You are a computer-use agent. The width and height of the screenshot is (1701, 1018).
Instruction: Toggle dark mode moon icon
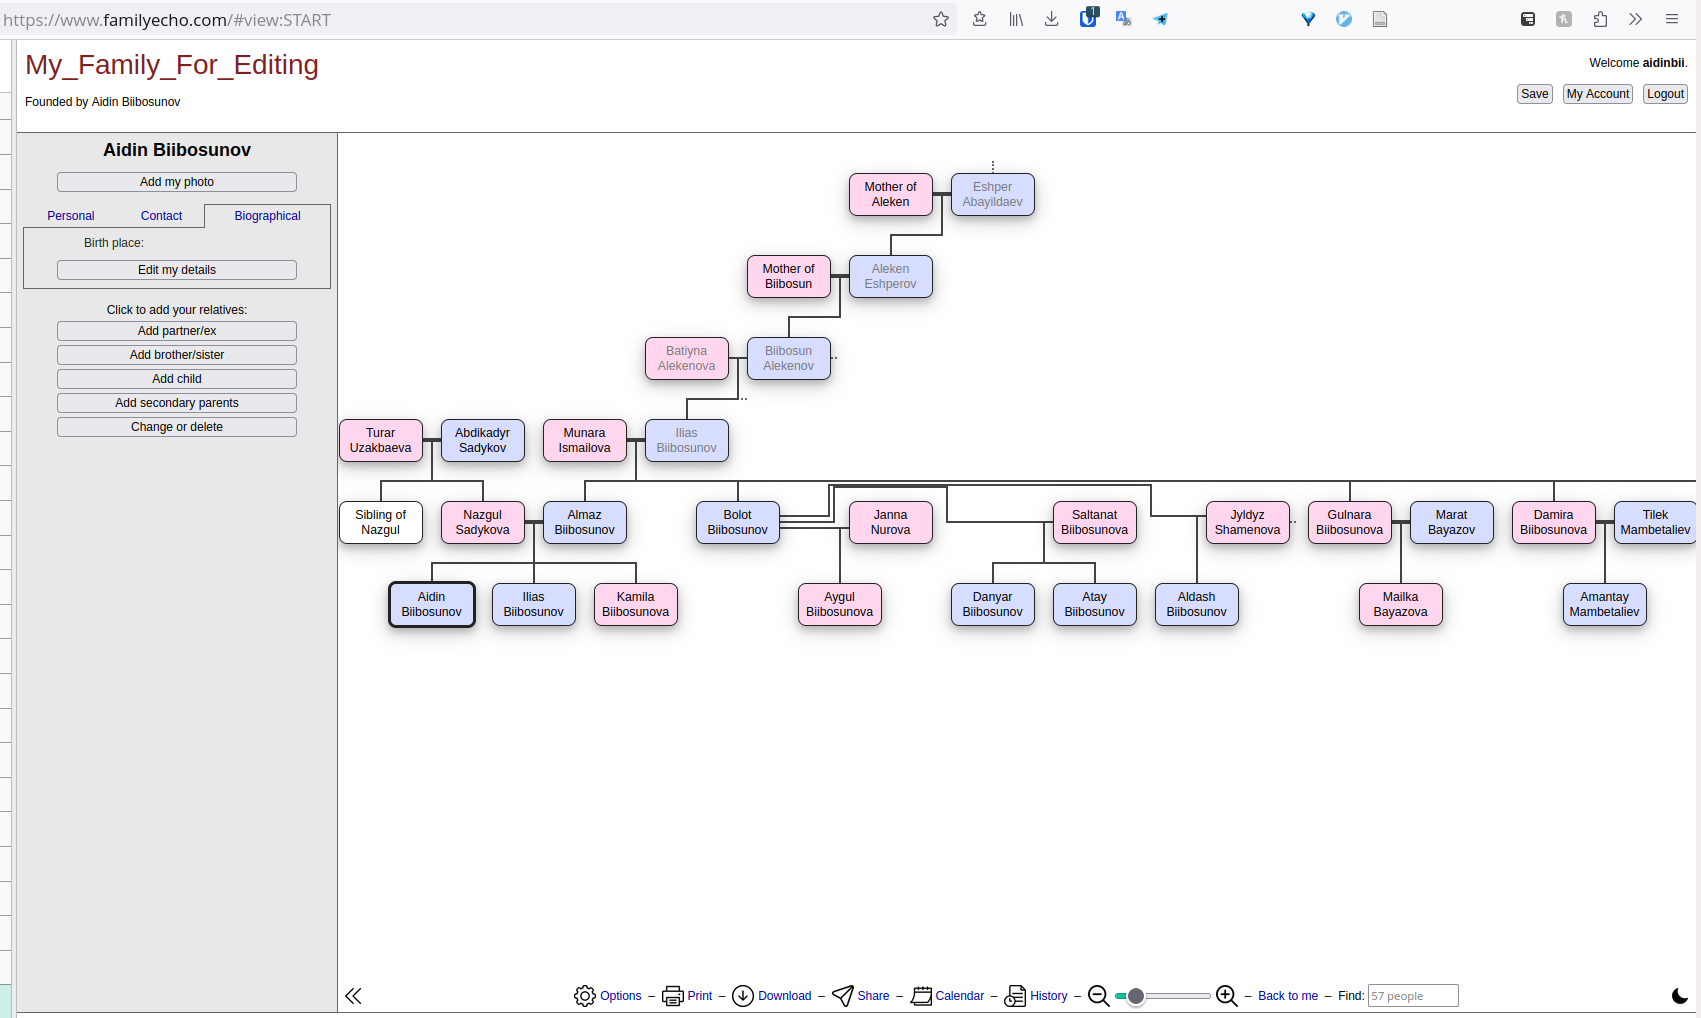coord(1680,996)
